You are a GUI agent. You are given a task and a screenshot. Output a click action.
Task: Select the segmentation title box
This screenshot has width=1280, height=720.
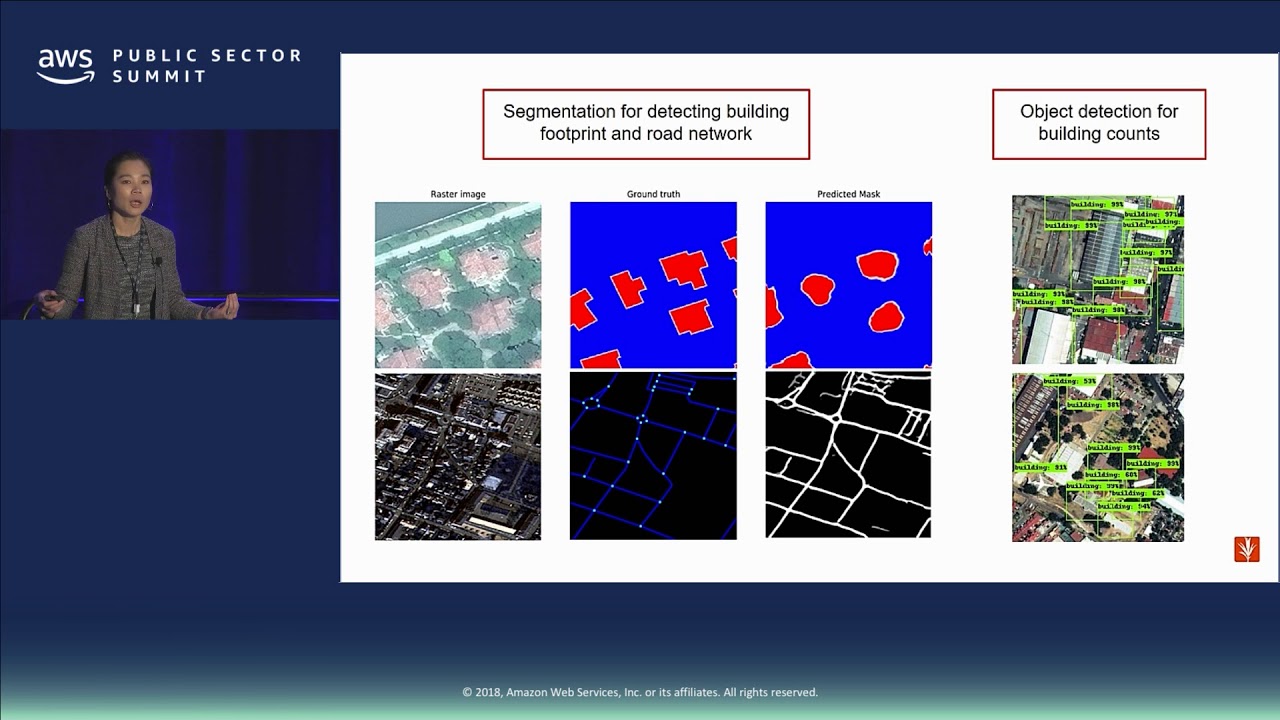[646, 124]
